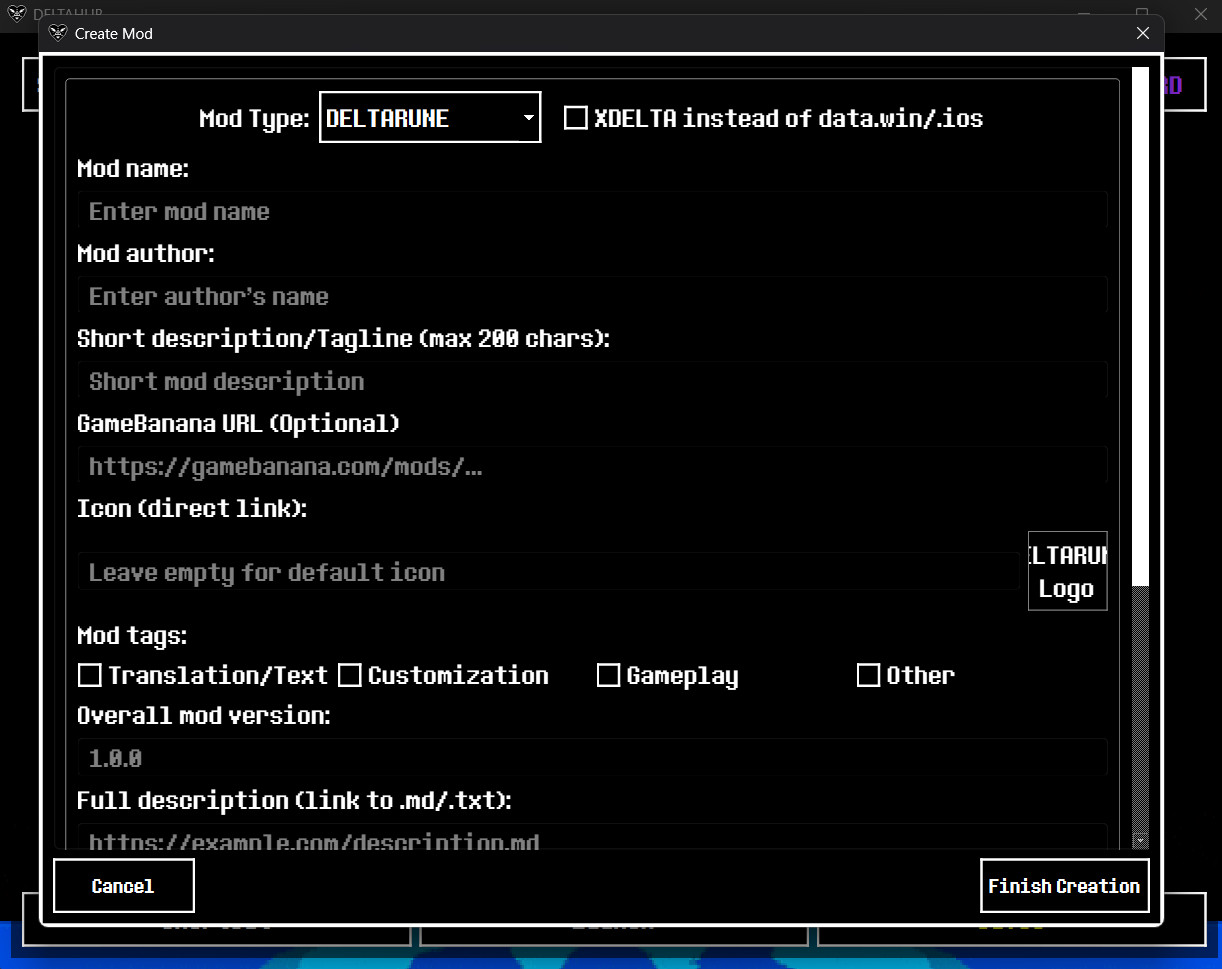Toggle the Other mod tag
The width and height of the screenshot is (1222, 969).
[x=868, y=675]
